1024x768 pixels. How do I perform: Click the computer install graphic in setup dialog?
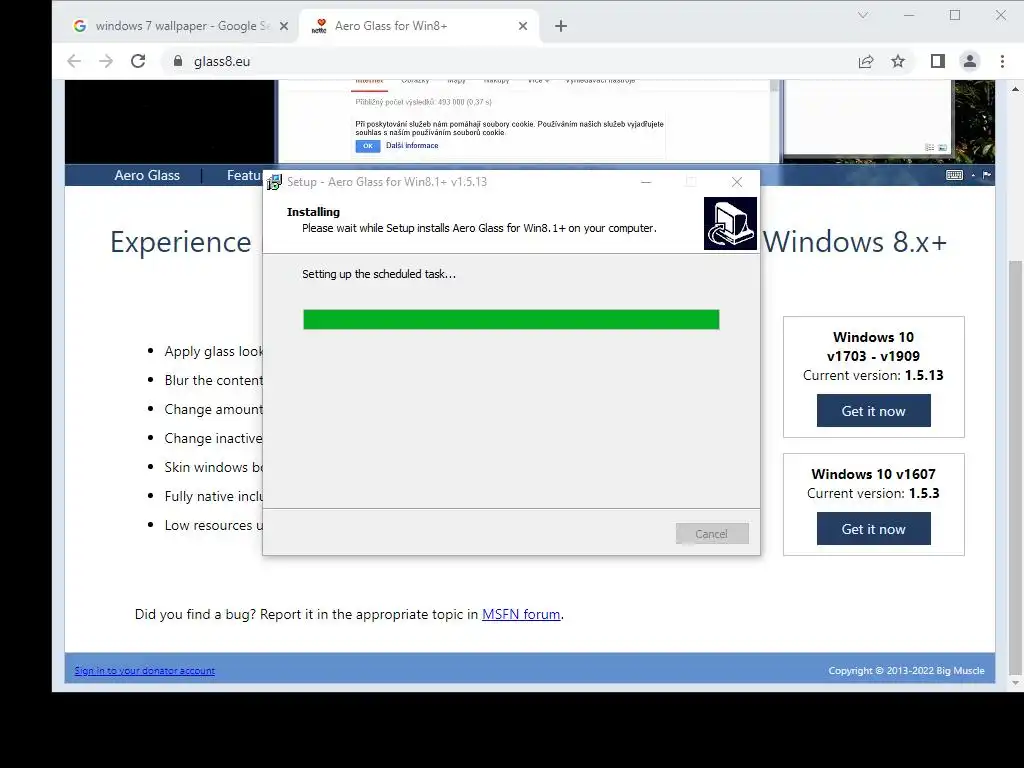[730, 223]
